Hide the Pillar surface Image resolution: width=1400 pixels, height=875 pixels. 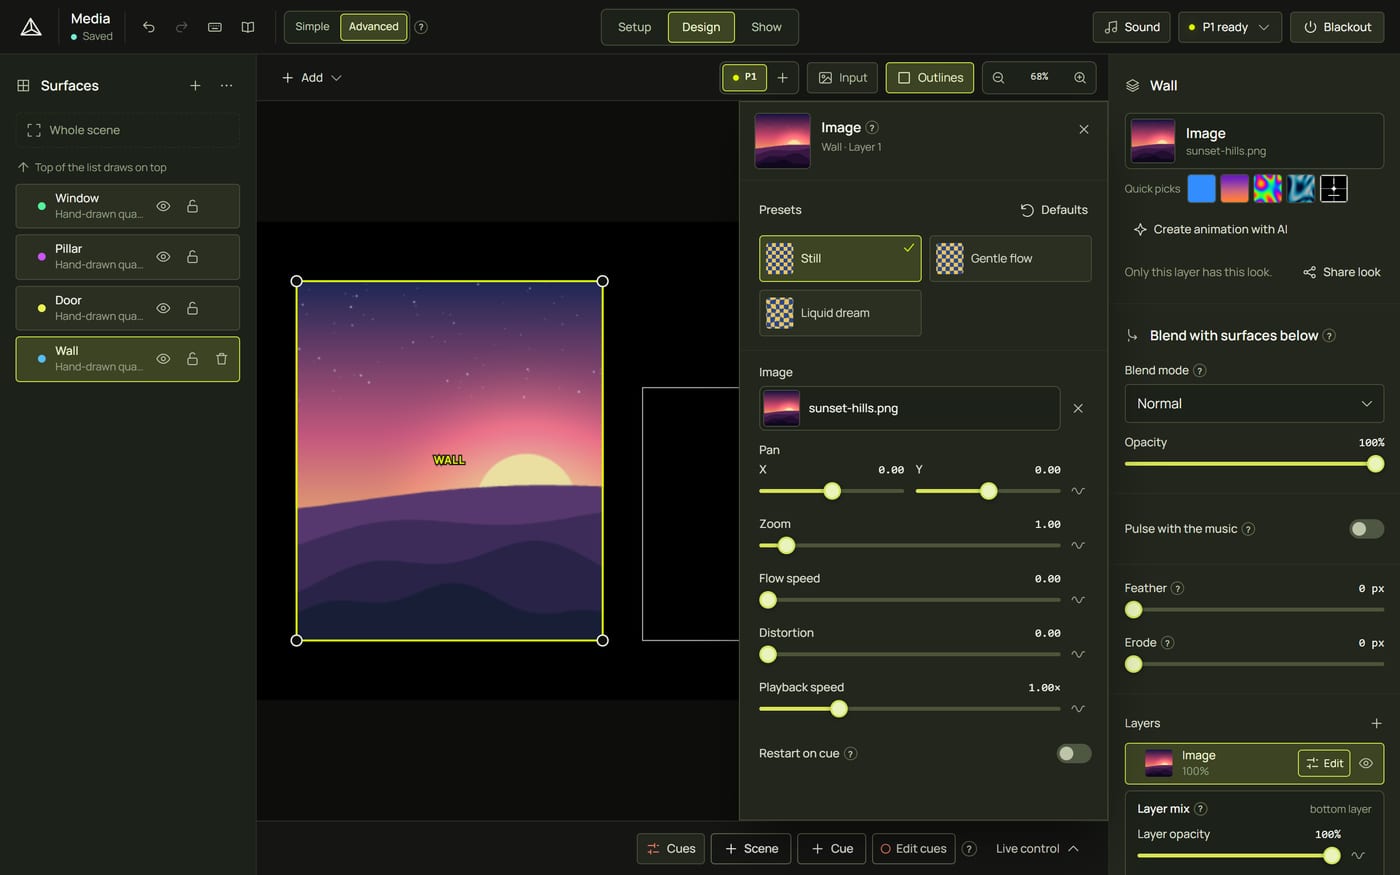click(x=163, y=257)
